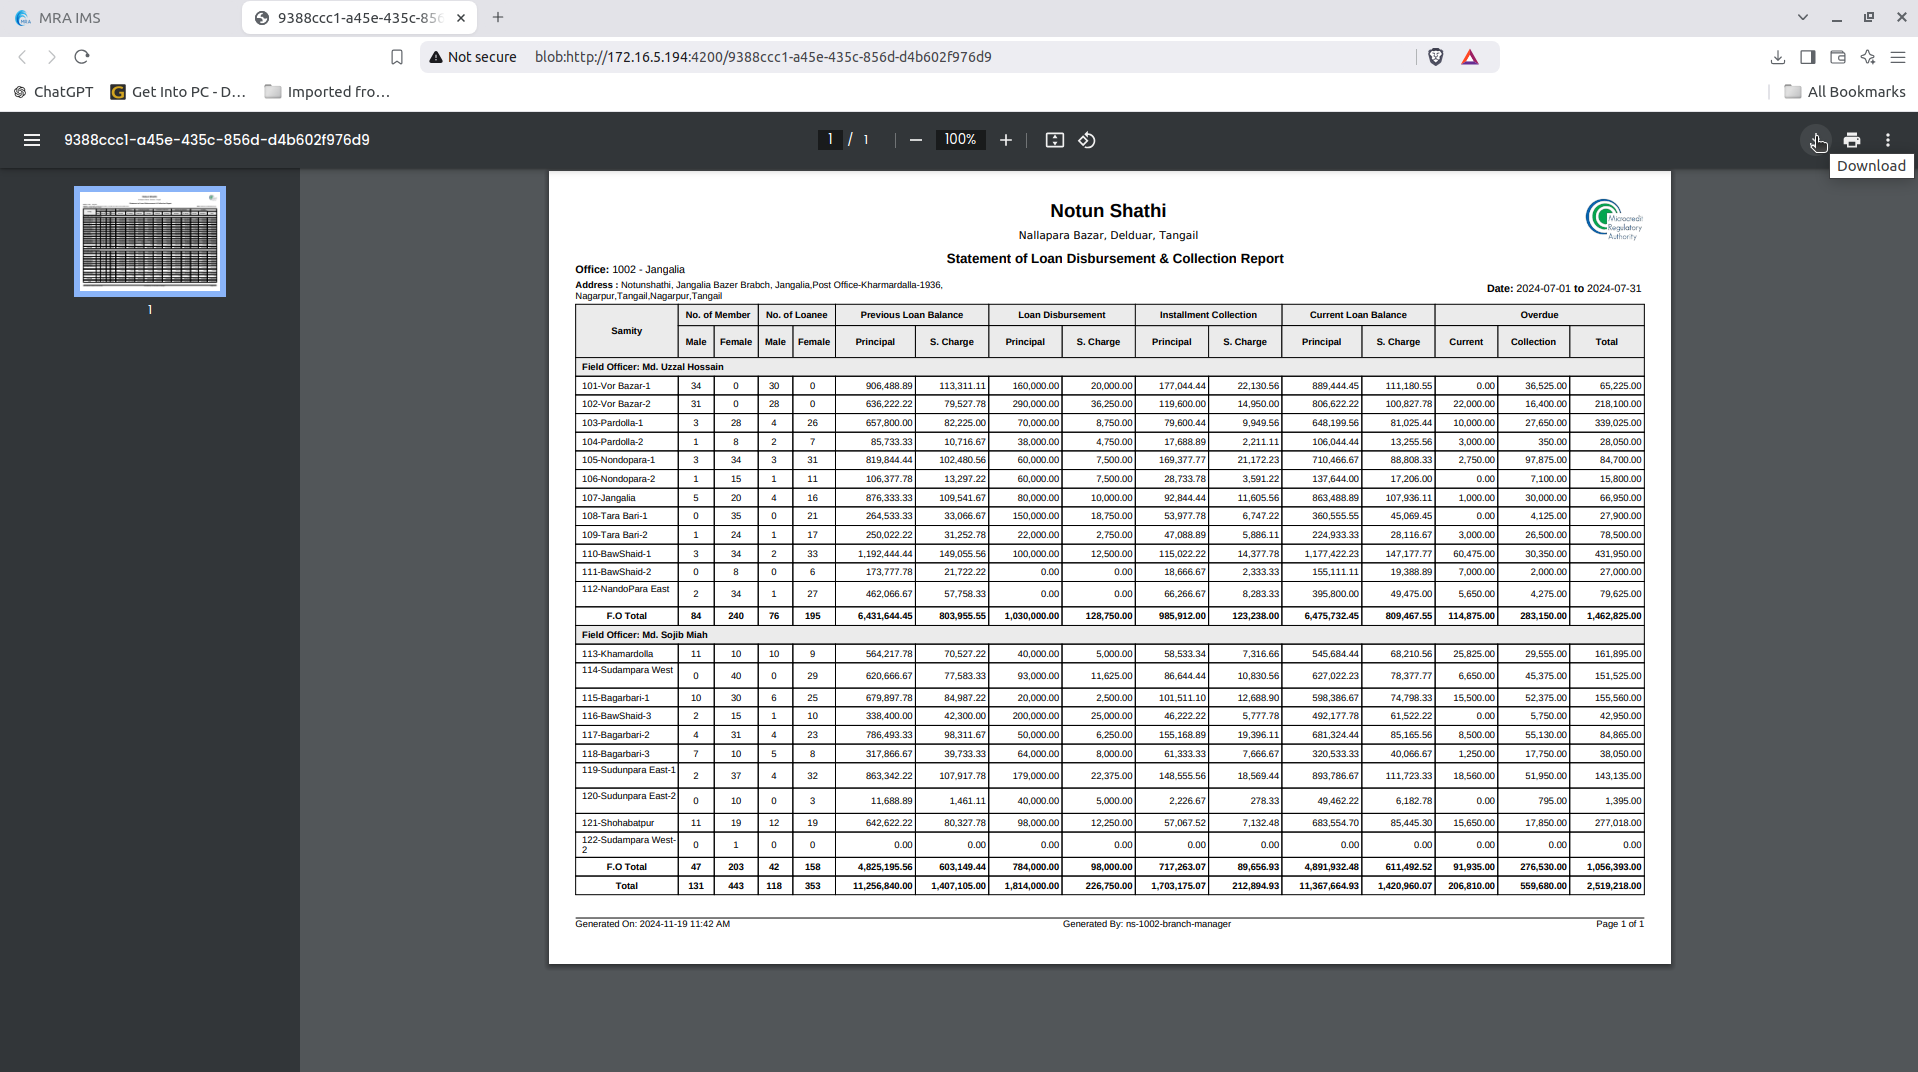Open the Get Into PC bookmark
Image resolution: width=1918 pixels, height=1072 pixels.
178,92
